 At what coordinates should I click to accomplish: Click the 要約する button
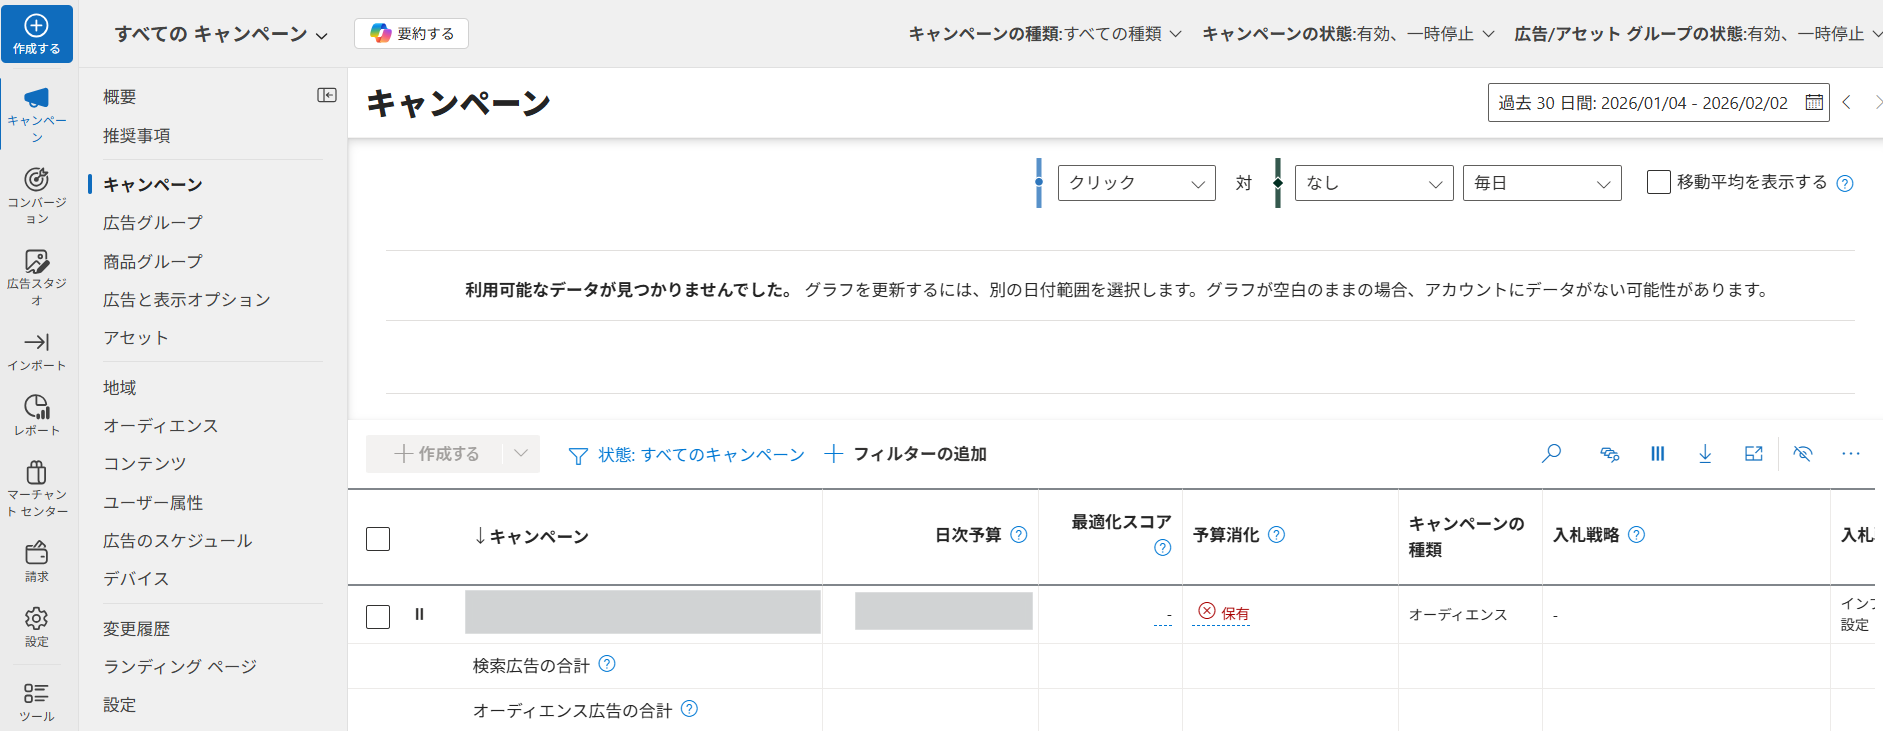click(x=411, y=33)
